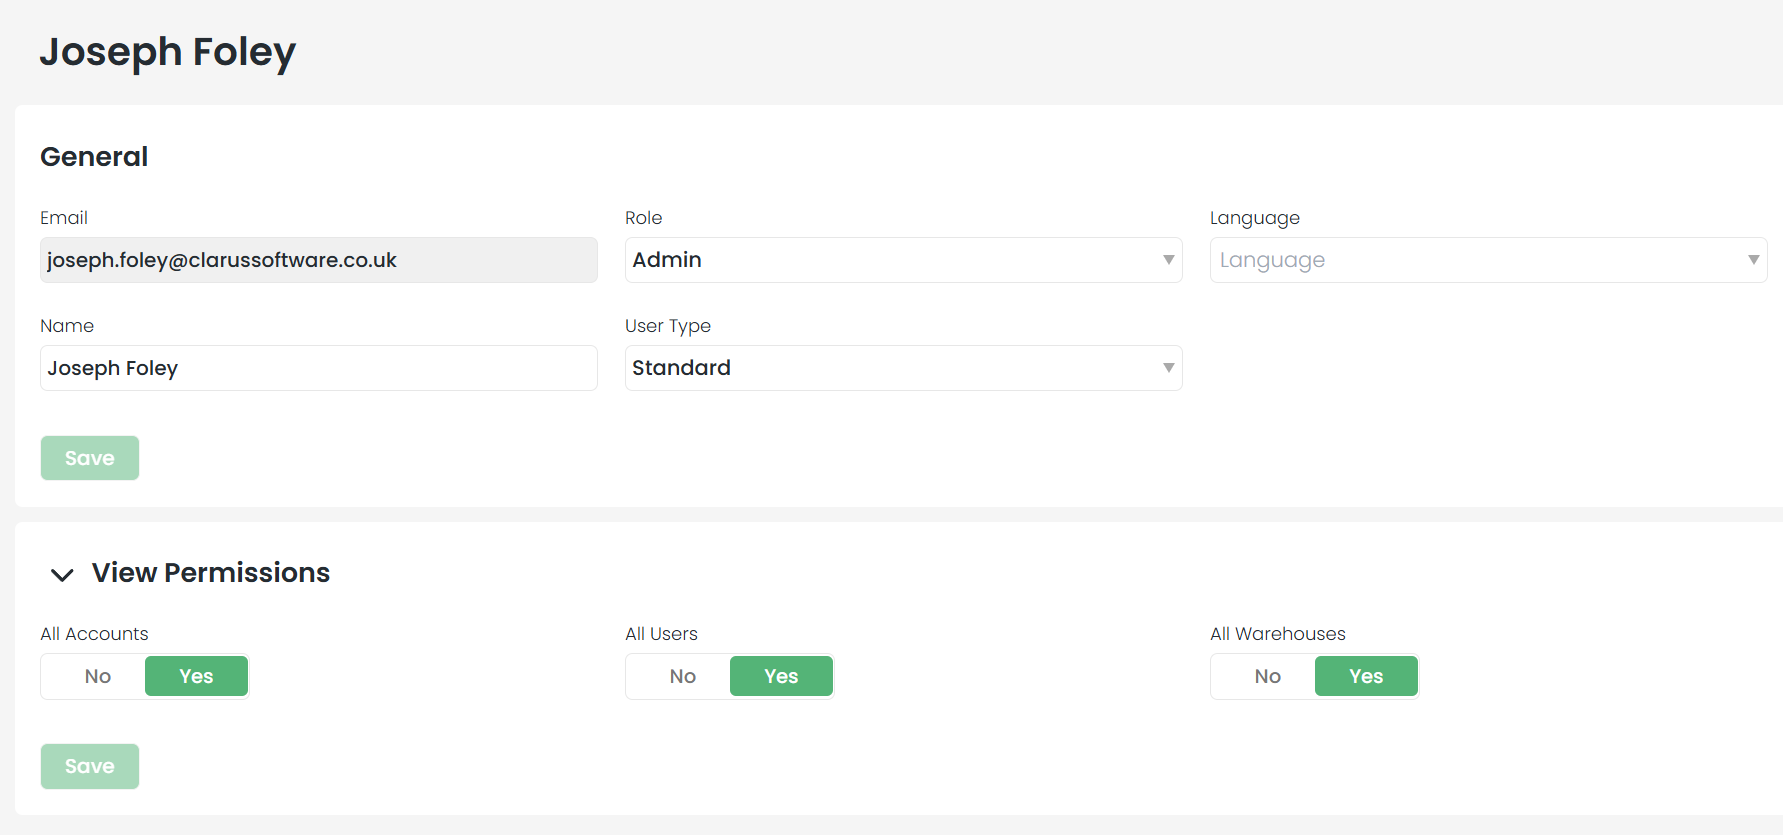Open the Language selection field
Screen dimensions: 1783x835
1475,260
